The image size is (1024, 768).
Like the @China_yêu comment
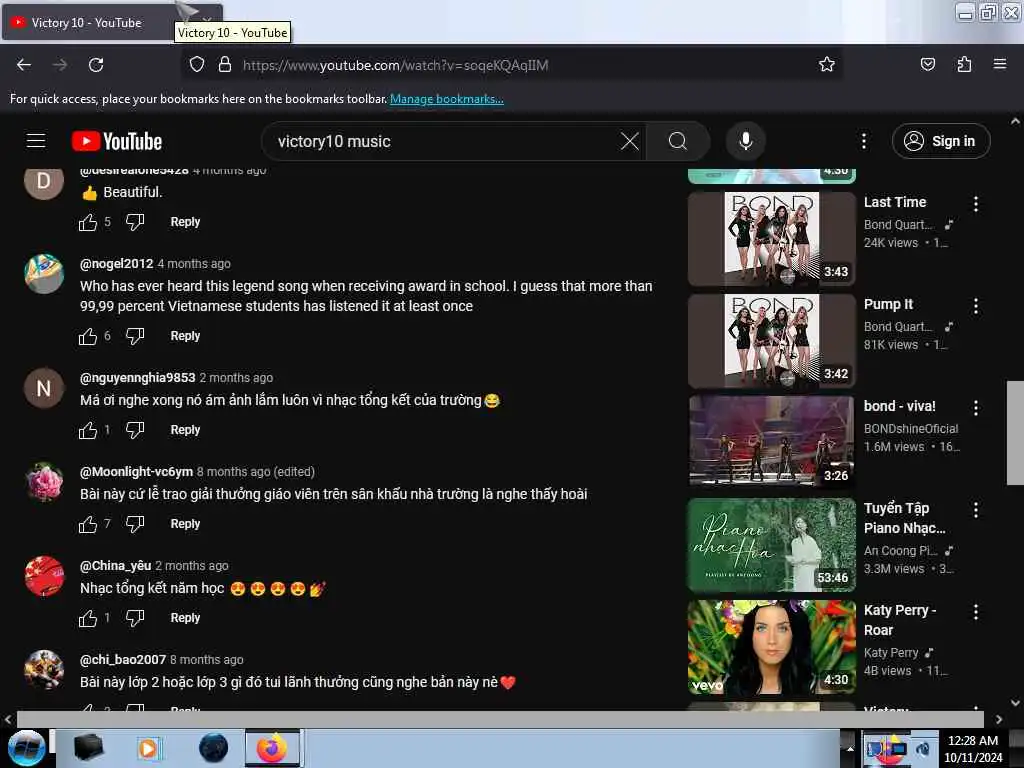(88, 618)
